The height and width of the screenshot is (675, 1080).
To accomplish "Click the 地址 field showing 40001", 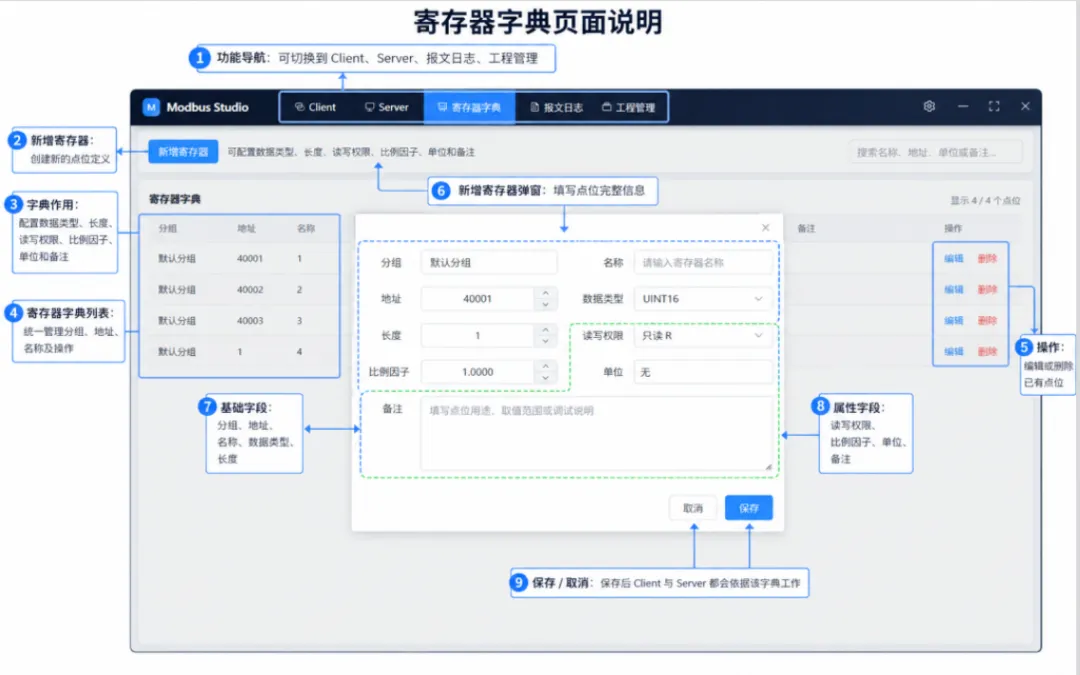I will click(x=477, y=299).
